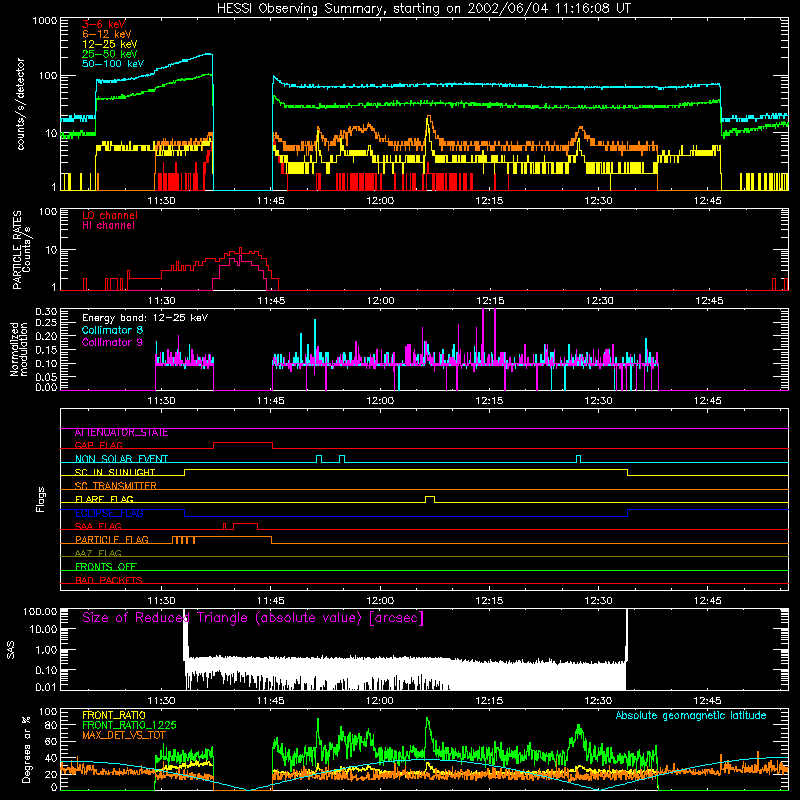Screen dimensions: 800x800
Task: Click the HESSI Observing Summary plot title
Action: tap(423, 9)
